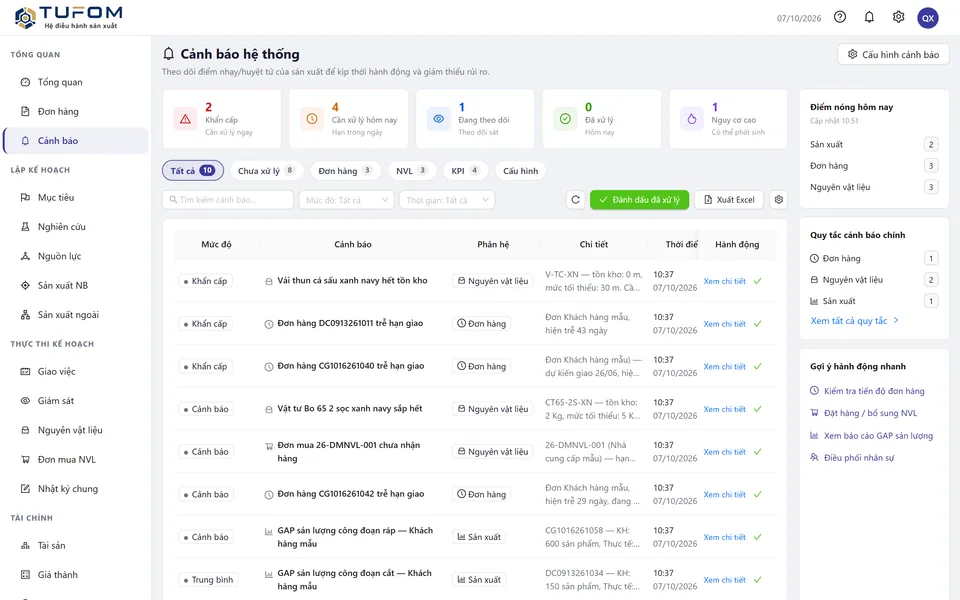The height and width of the screenshot is (600, 960).
Task: Open 'Giám sát' in the sidebar
Action: coord(76,401)
